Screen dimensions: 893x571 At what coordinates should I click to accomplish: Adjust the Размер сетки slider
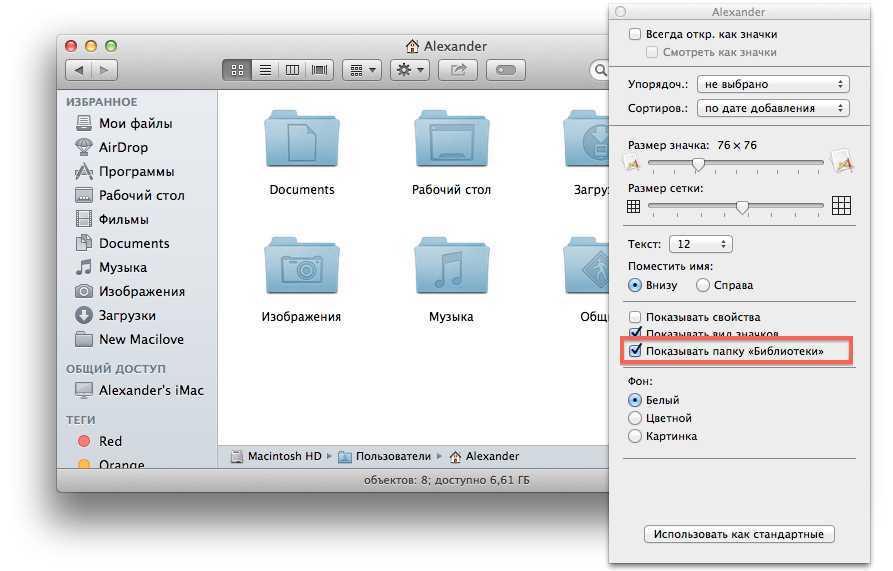click(x=742, y=207)
